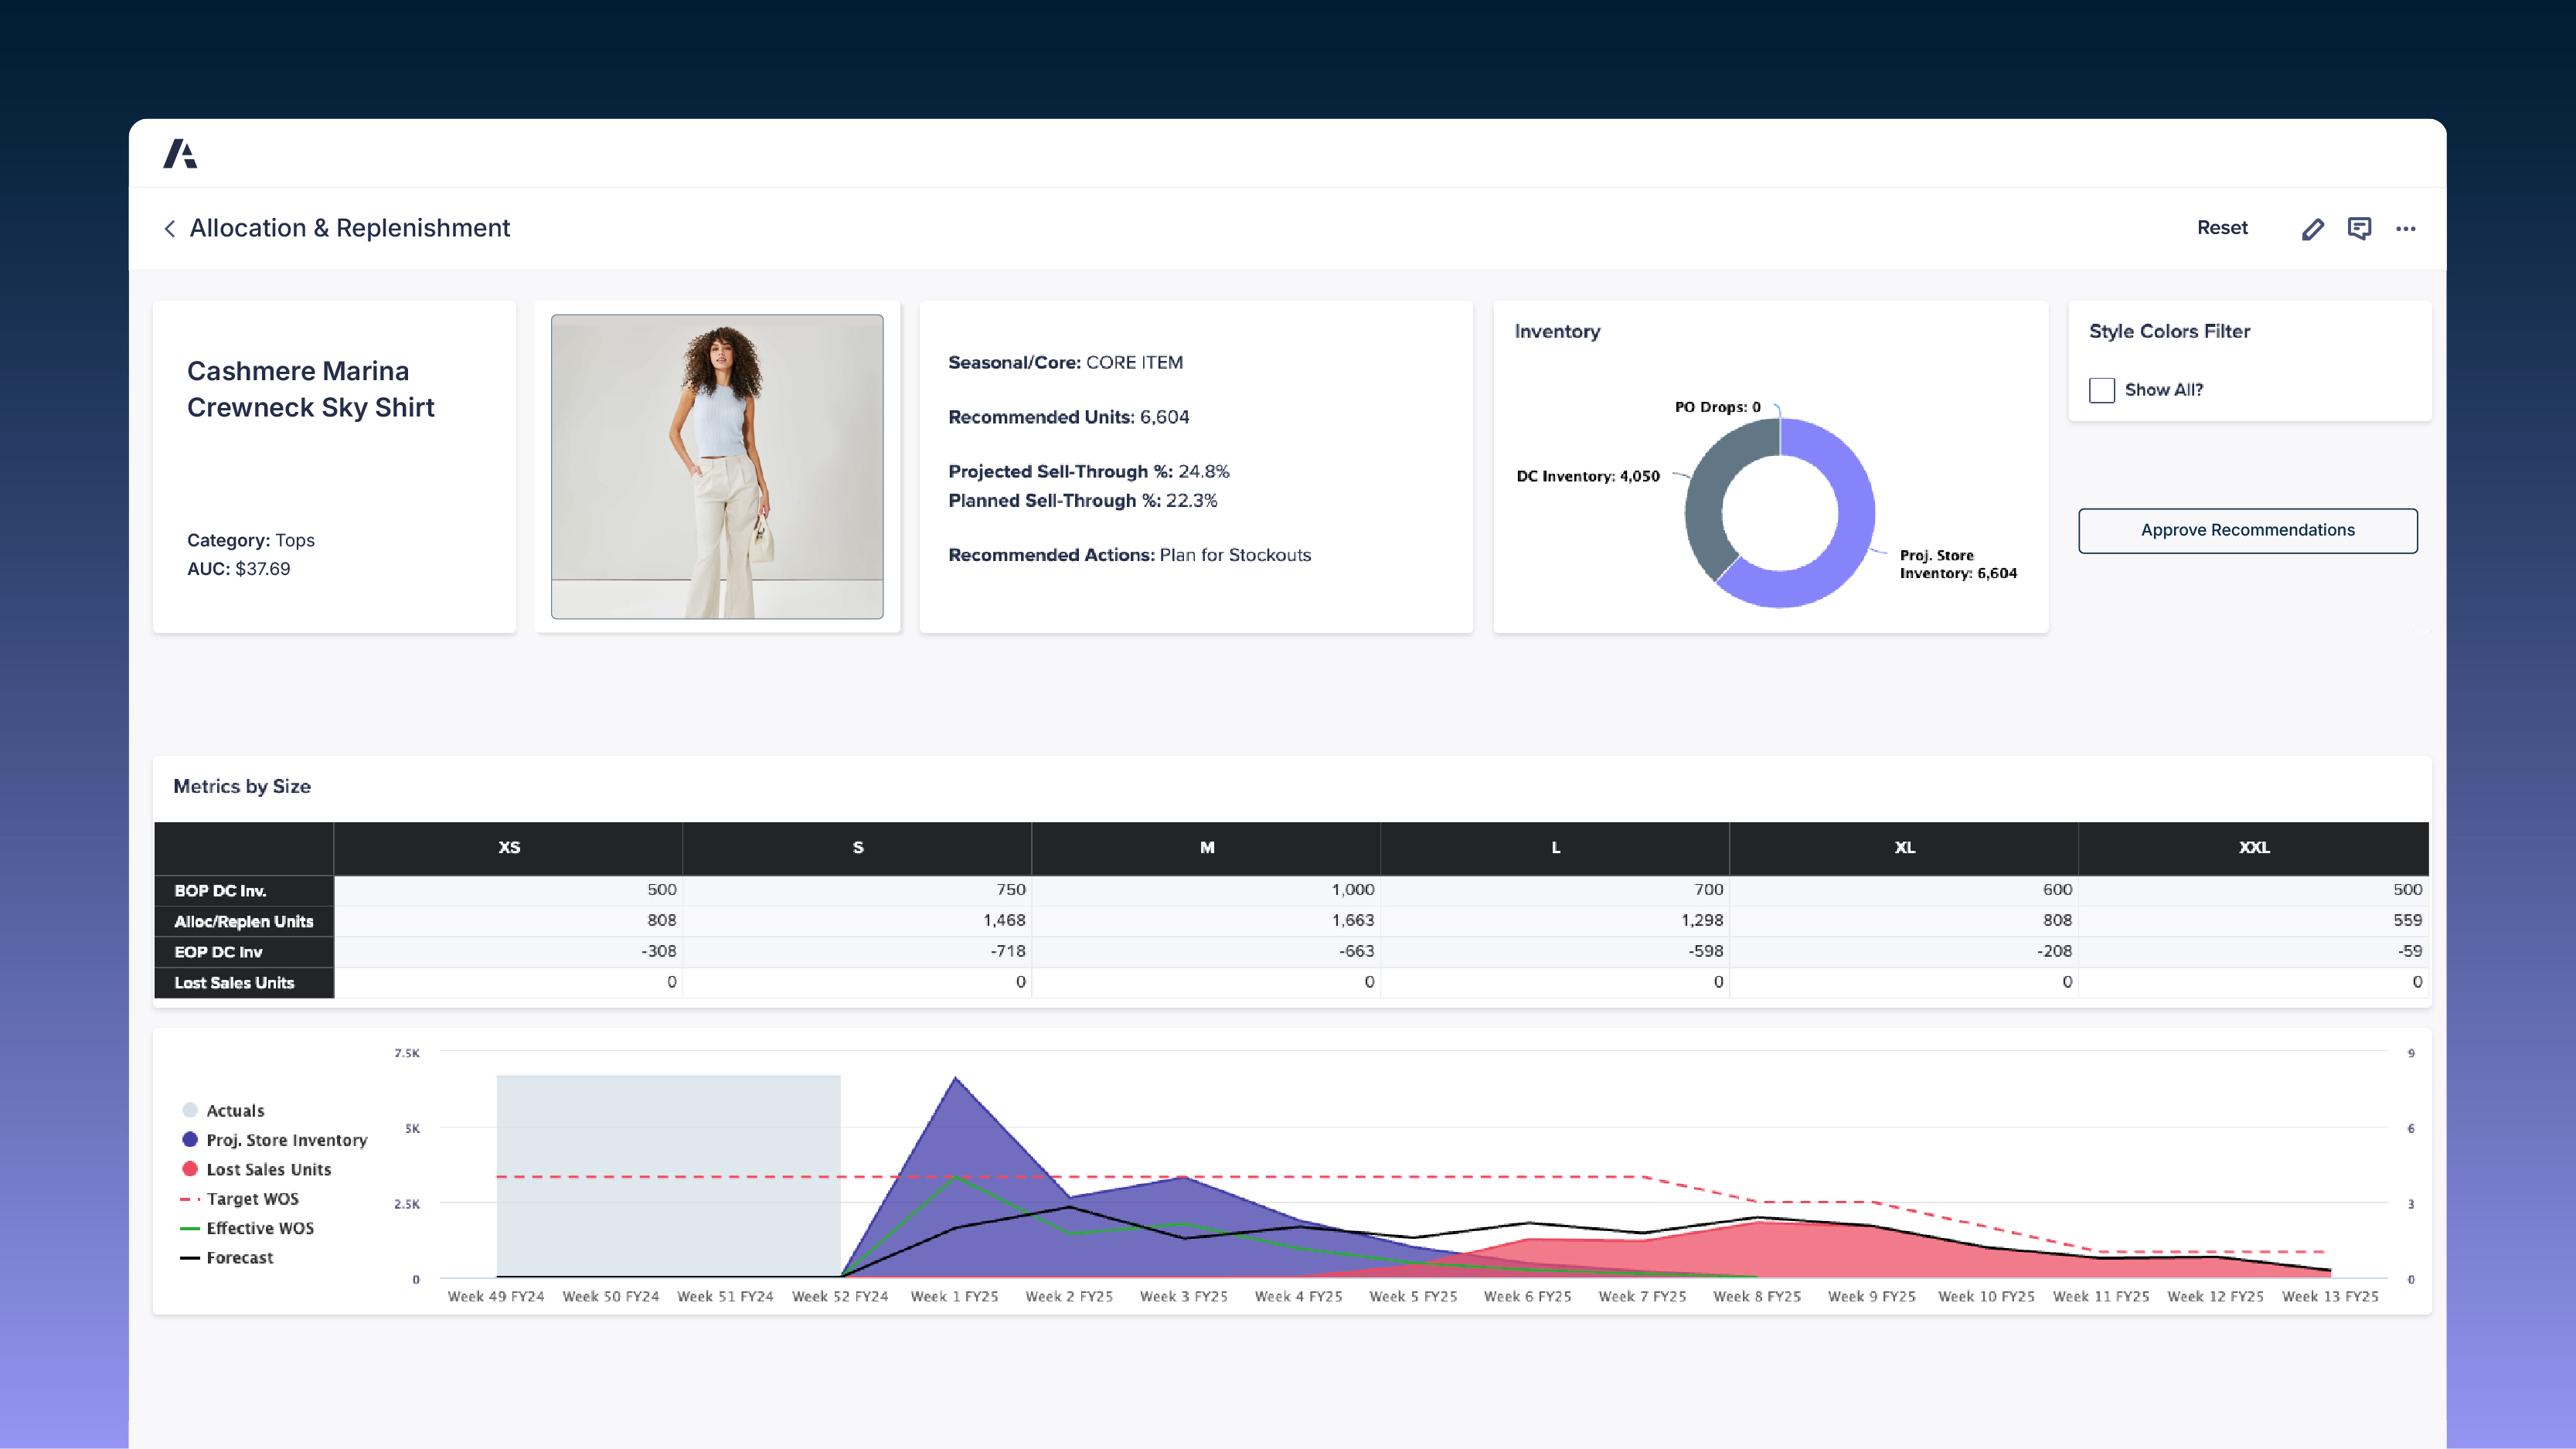Click the Reset button
This screenshot has height=1449, width=2576.
click(2221, 228)
